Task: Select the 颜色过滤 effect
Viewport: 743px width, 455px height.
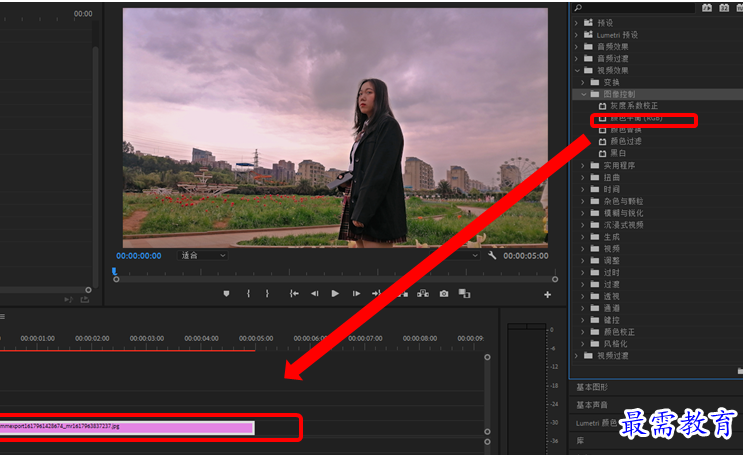Action: click(x=625, y=141)
